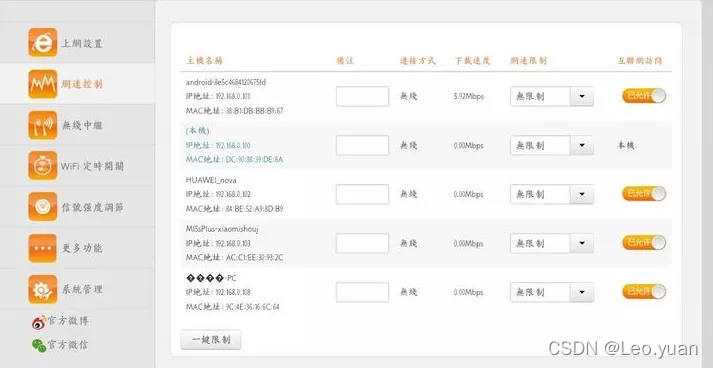Click the 互聯網訪問 column header
The width and height of the screenshot is (713, 368).
tap(639, 60)
